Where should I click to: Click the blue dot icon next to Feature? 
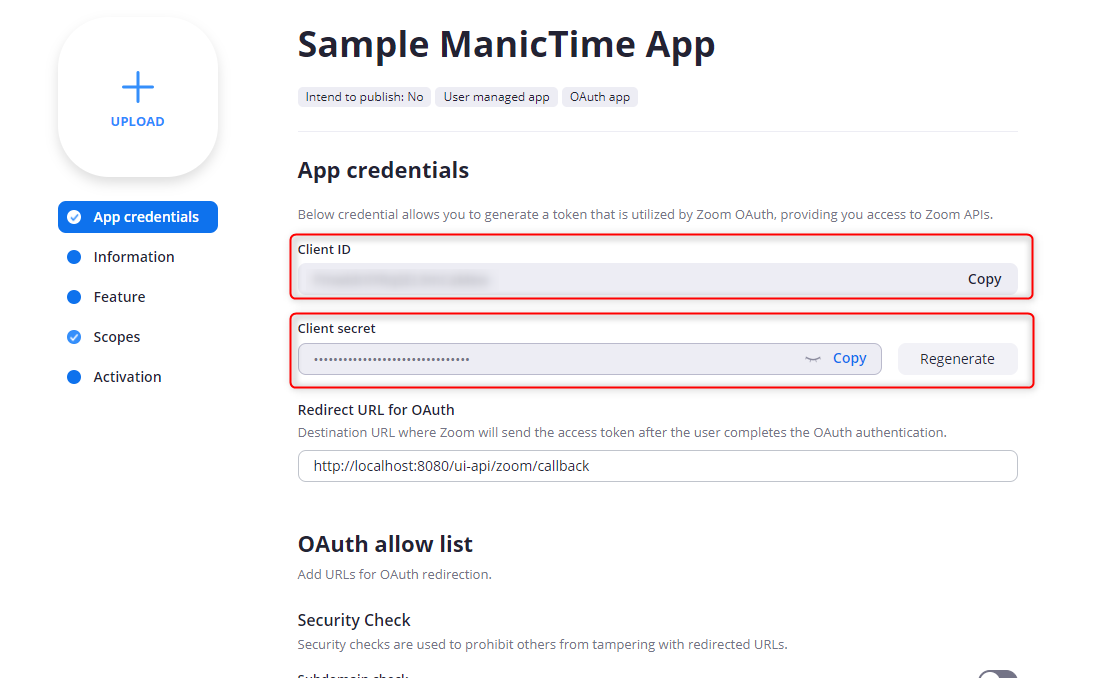click(x=74, y=297)
